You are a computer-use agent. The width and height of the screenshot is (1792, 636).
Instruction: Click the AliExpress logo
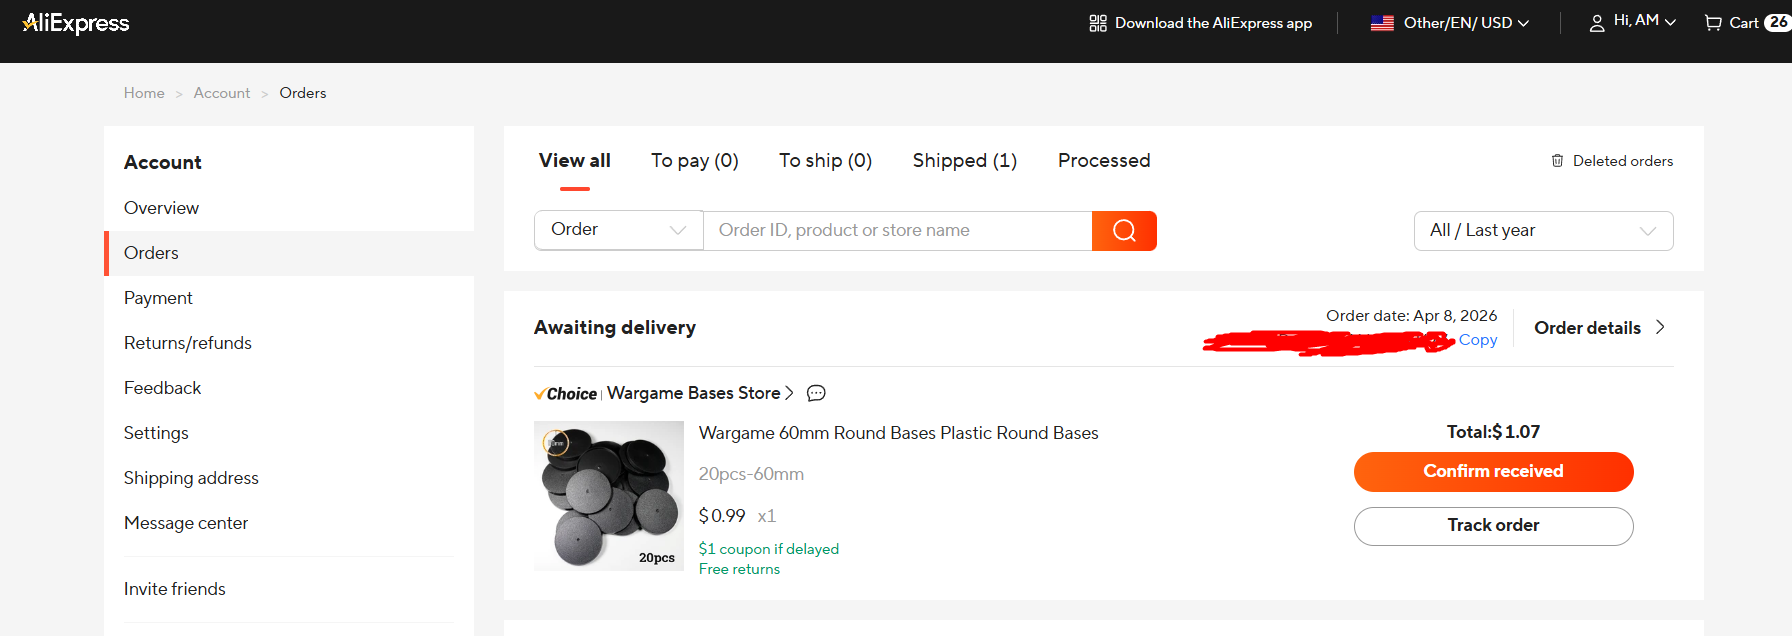coord(76,23)
